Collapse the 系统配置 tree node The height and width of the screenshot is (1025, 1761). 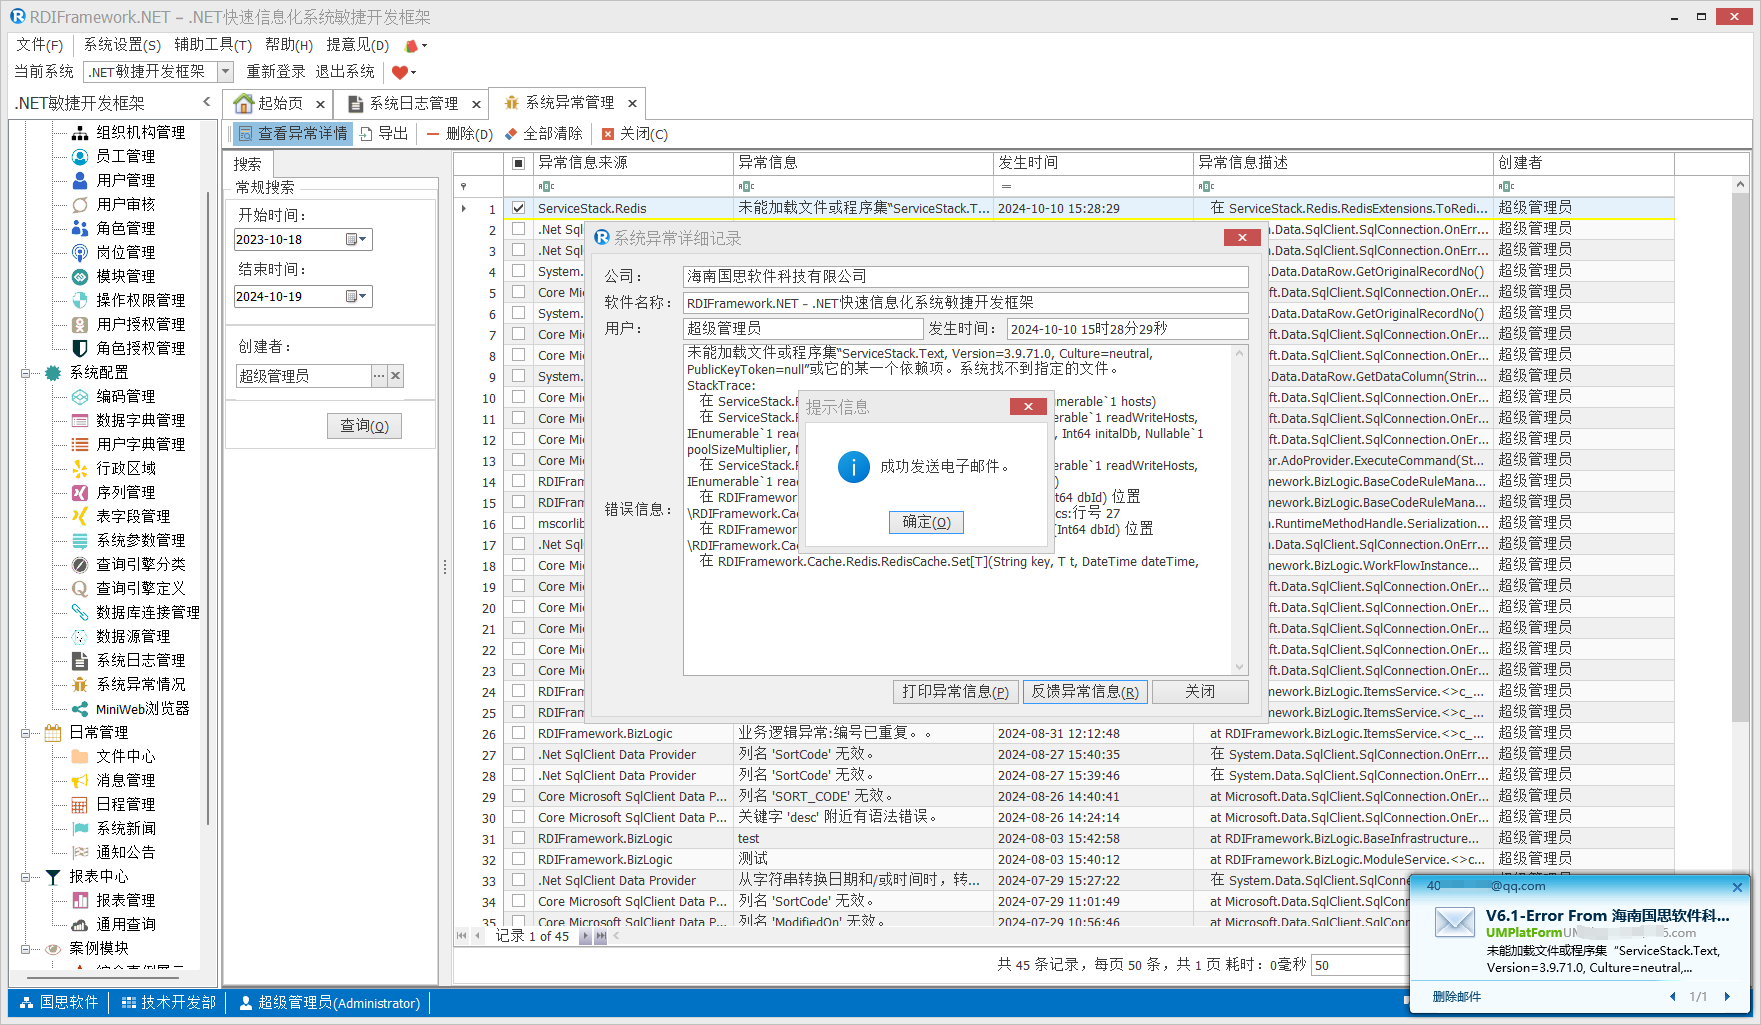(26, 373)
